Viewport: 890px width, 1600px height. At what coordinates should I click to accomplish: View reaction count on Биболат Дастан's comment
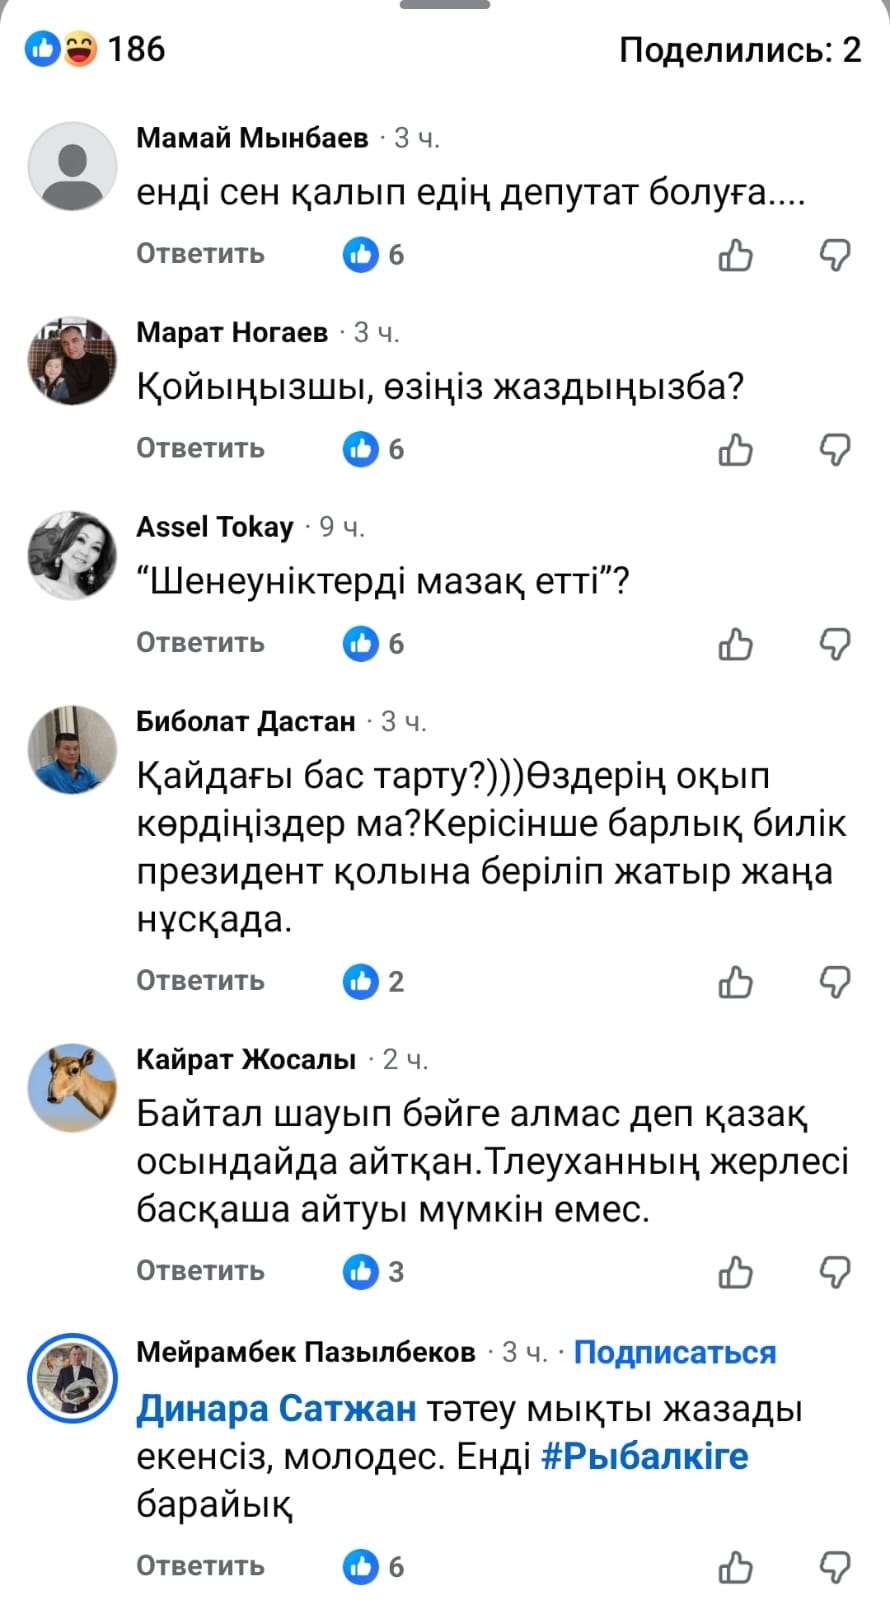tap(374, 982)
